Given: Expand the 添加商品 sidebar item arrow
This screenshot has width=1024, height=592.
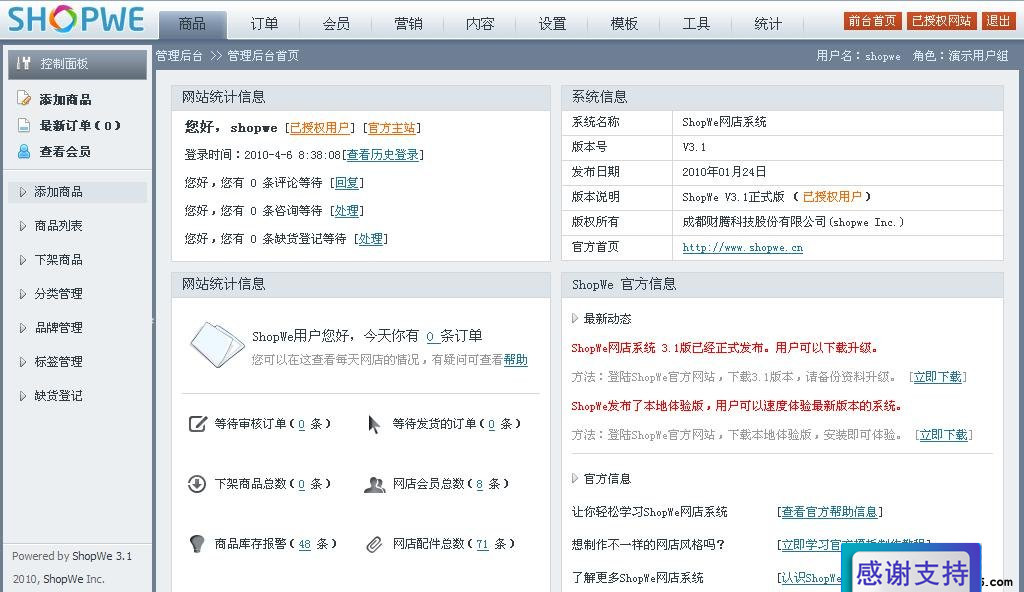Looking at the screenshot, I should pyautogui.click(x=23, y=192).
